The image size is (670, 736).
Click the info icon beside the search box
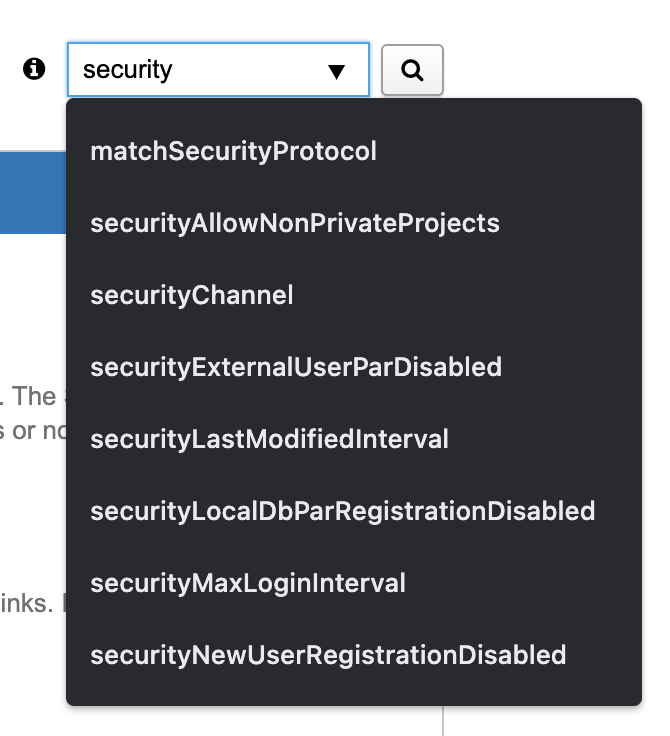[35, 69]
